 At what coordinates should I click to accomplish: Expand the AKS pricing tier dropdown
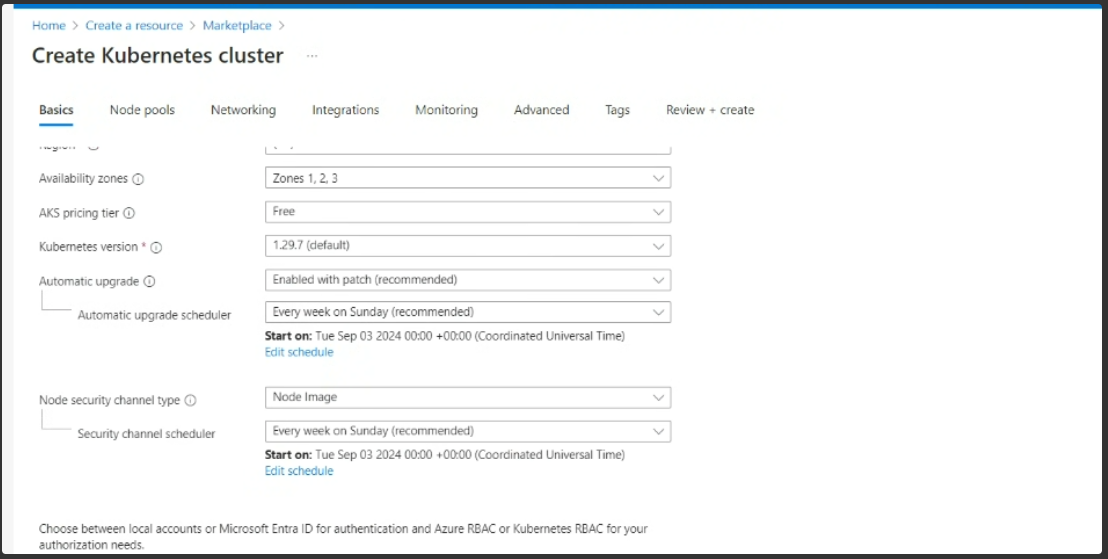pos(467,212)
